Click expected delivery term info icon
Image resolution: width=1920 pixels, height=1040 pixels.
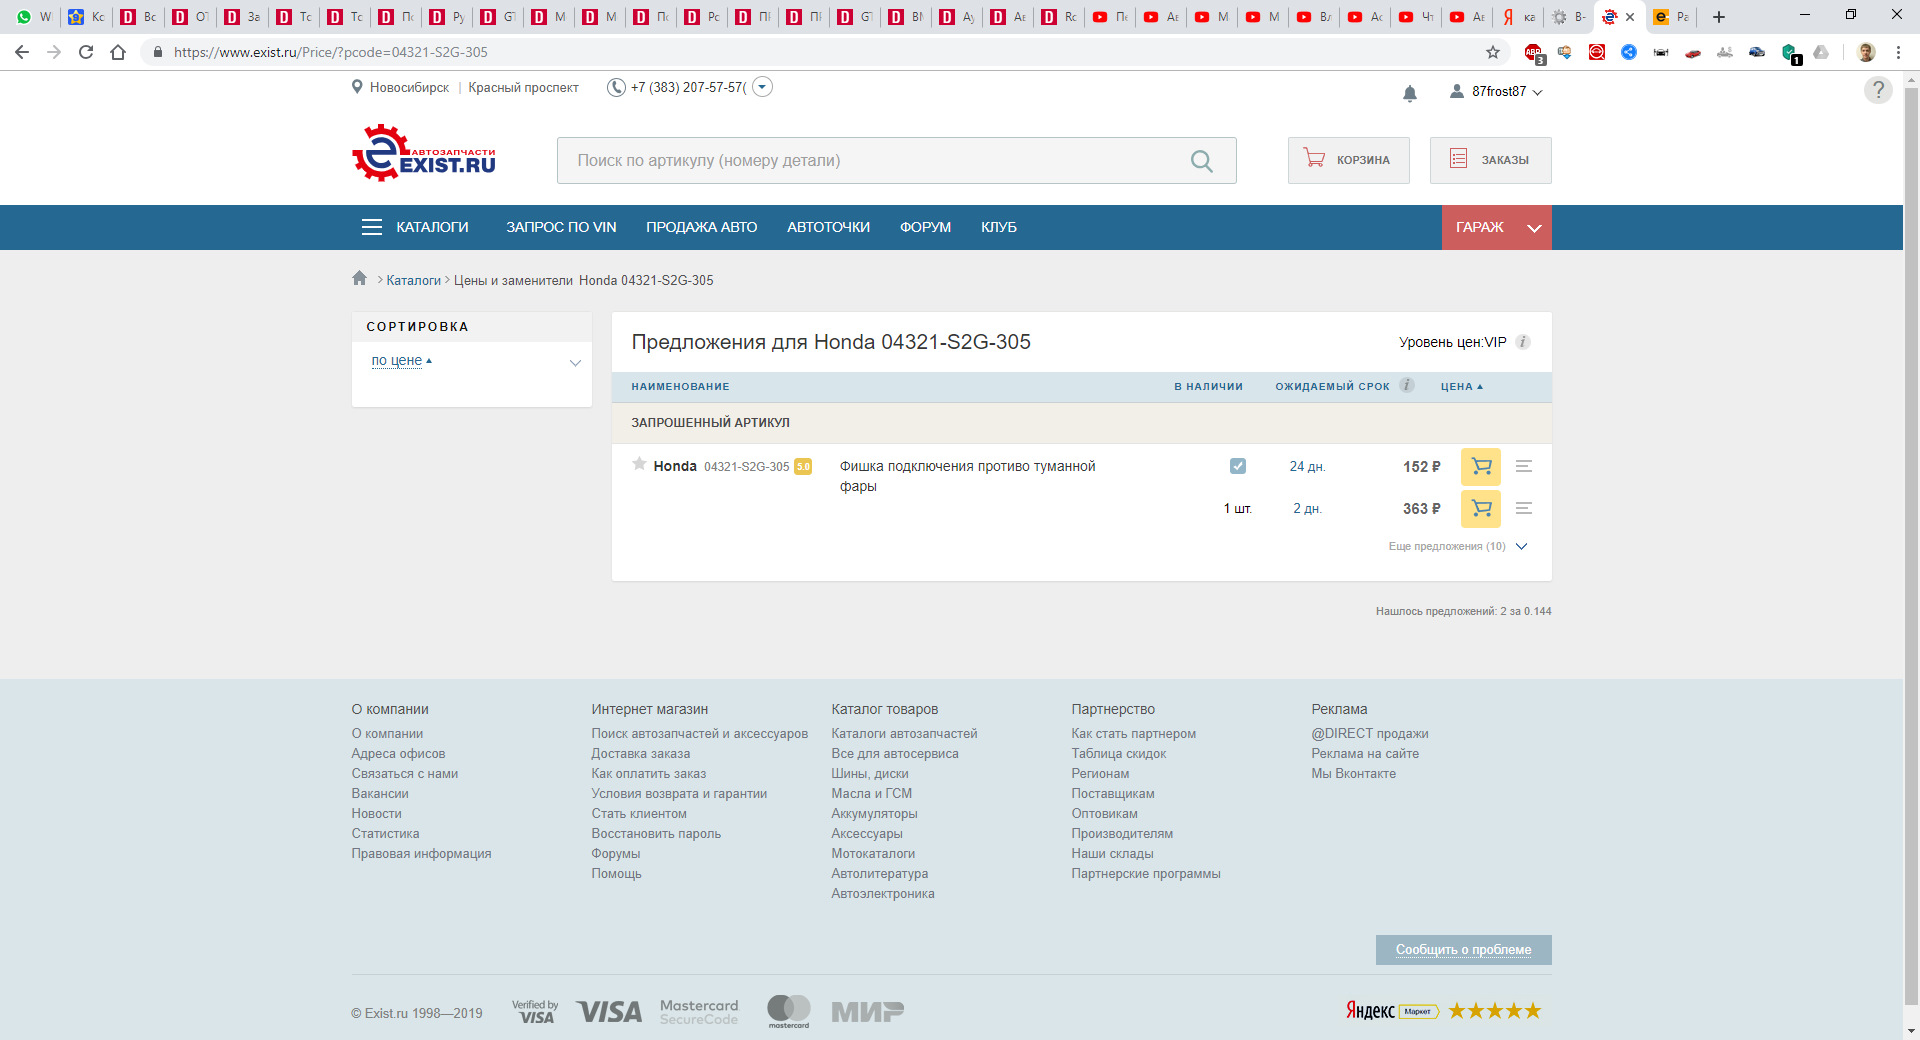pos(1407,385)
